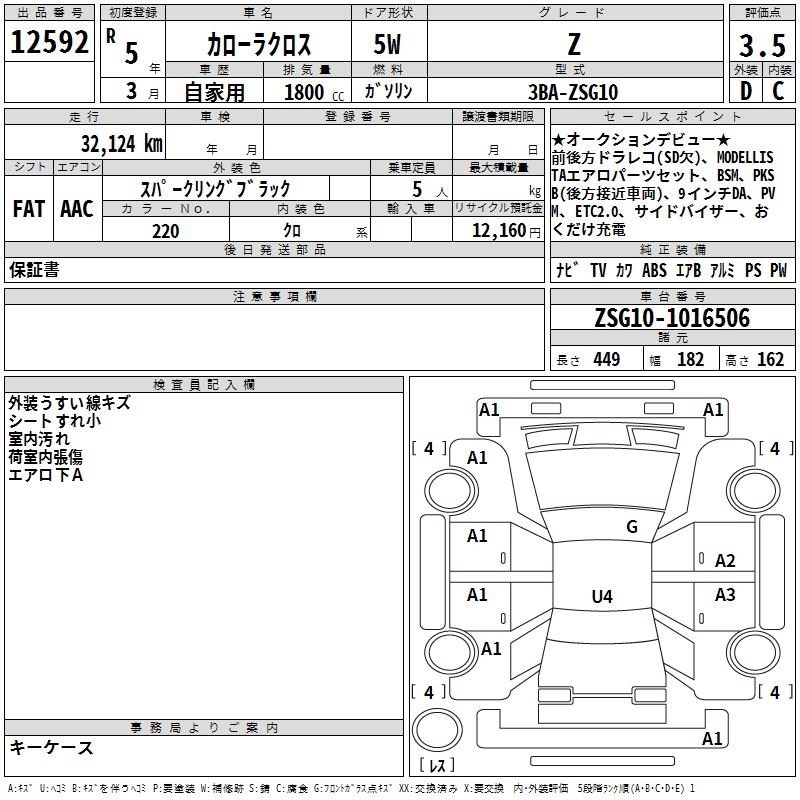Click the ABS equipment code

click(x=655, y=270)
